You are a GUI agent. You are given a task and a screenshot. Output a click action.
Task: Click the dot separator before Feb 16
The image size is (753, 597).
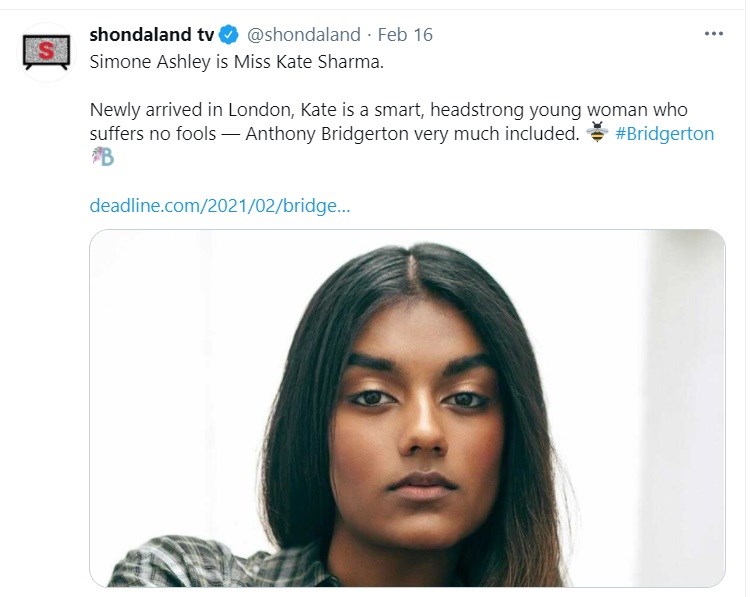372,35
